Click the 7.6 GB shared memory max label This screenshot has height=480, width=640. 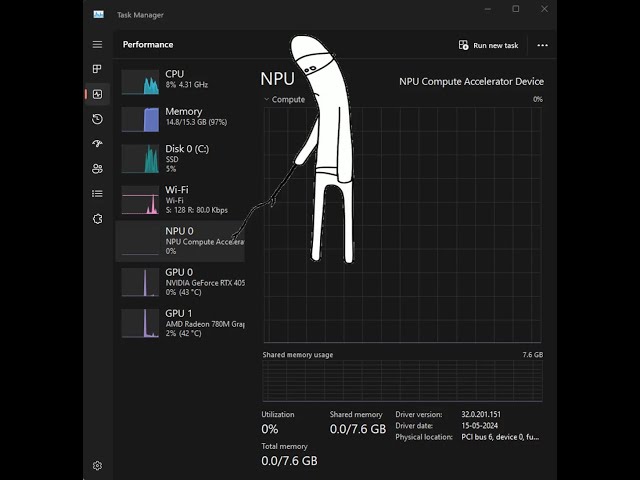pyautogui.click(x=533, y=355)
